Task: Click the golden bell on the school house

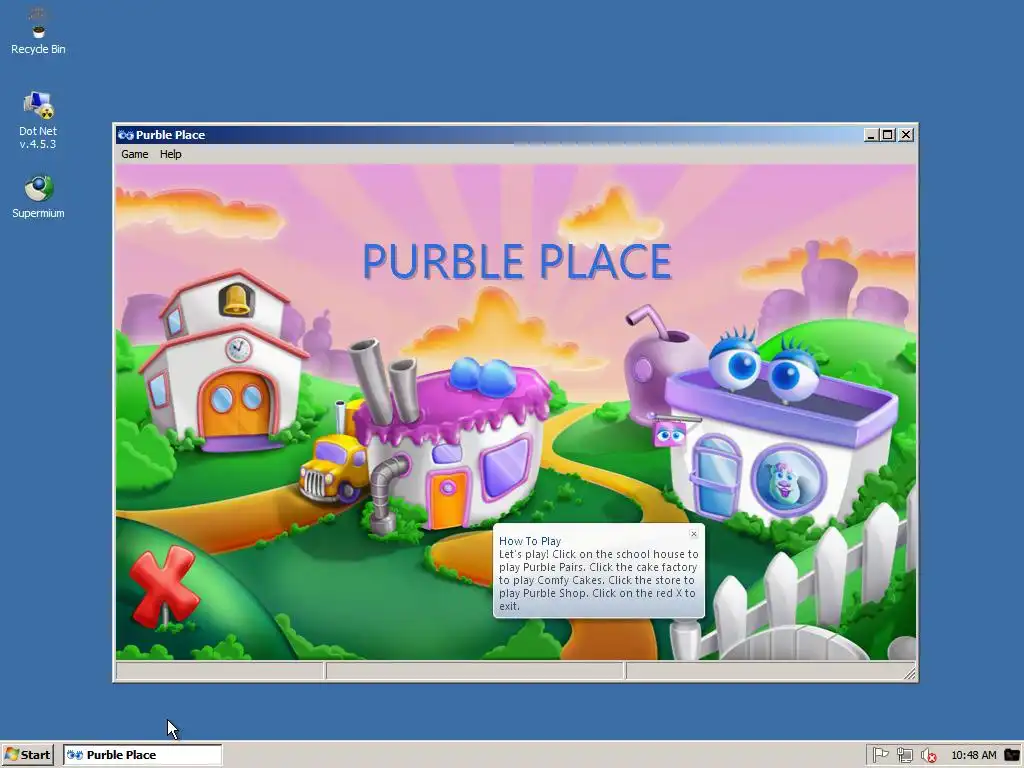Action: point(236,300)
